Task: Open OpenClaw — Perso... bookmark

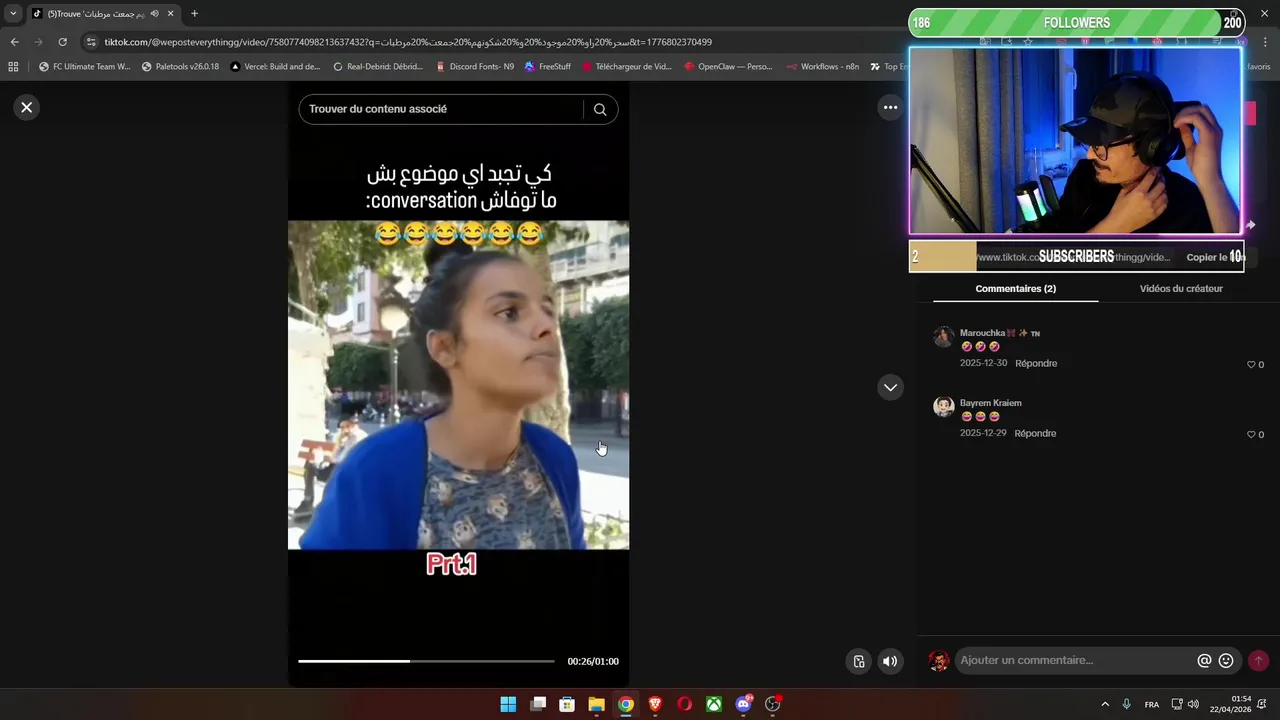Action: click(x=728, y=66)
